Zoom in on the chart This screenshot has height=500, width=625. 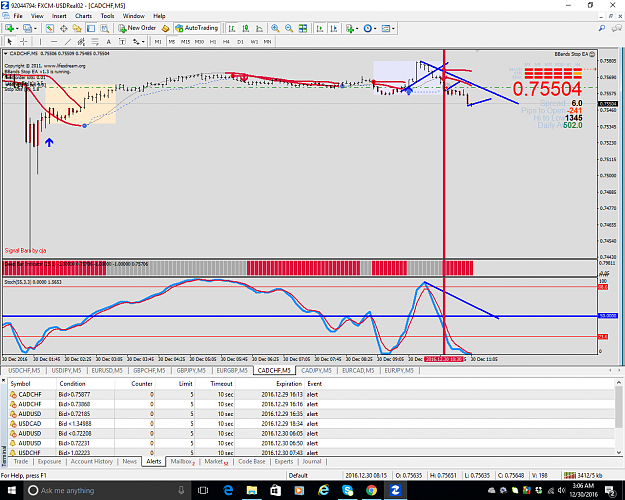pyautogui.click(x=275, y=28)
